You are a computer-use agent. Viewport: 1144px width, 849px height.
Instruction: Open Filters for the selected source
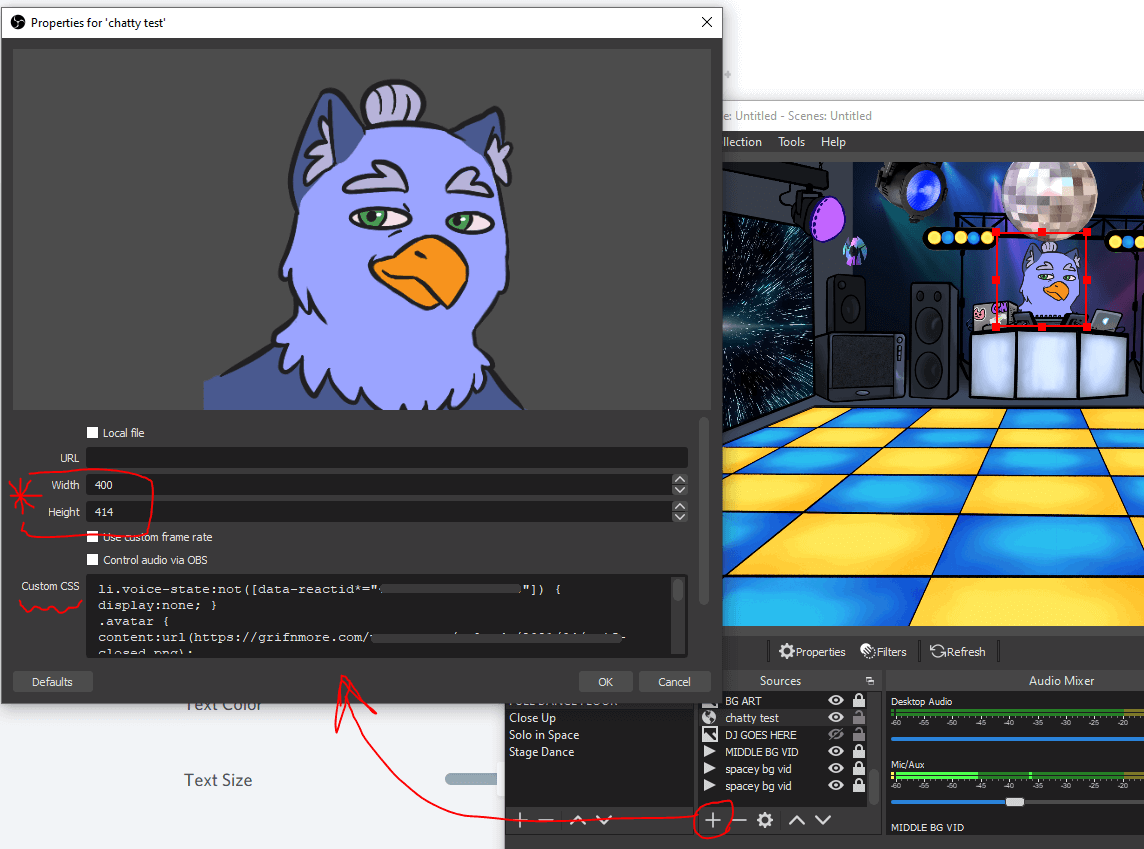[883, 651]
